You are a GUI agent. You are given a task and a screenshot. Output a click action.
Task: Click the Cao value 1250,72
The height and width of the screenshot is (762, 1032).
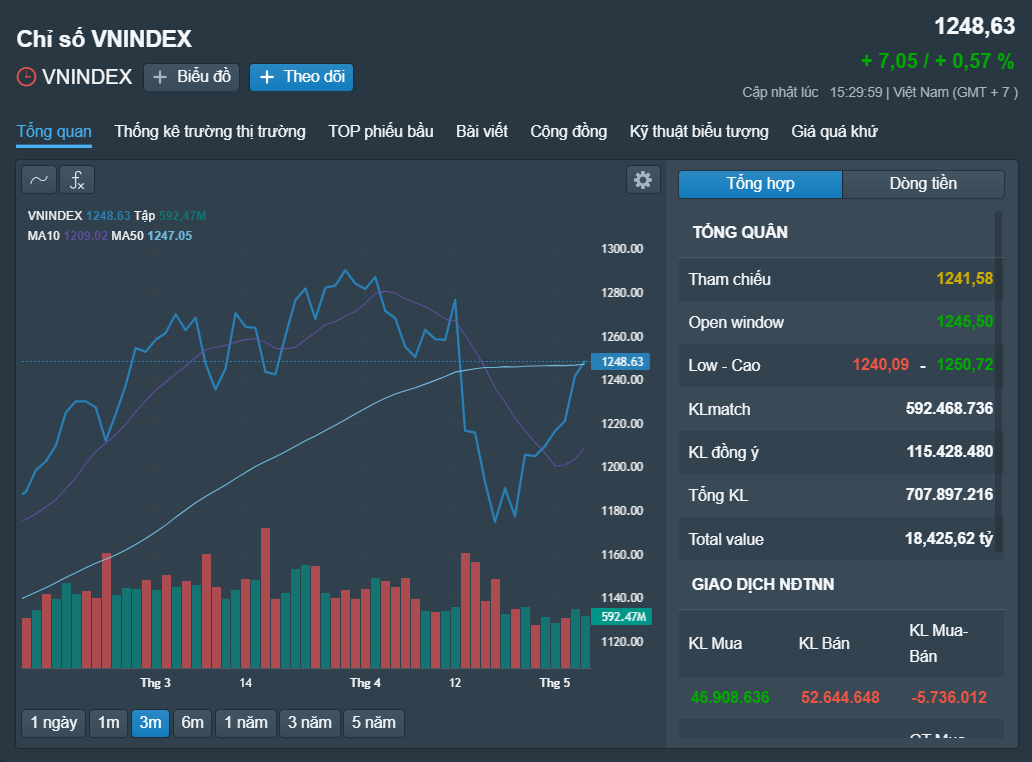(x=965, y=365)
